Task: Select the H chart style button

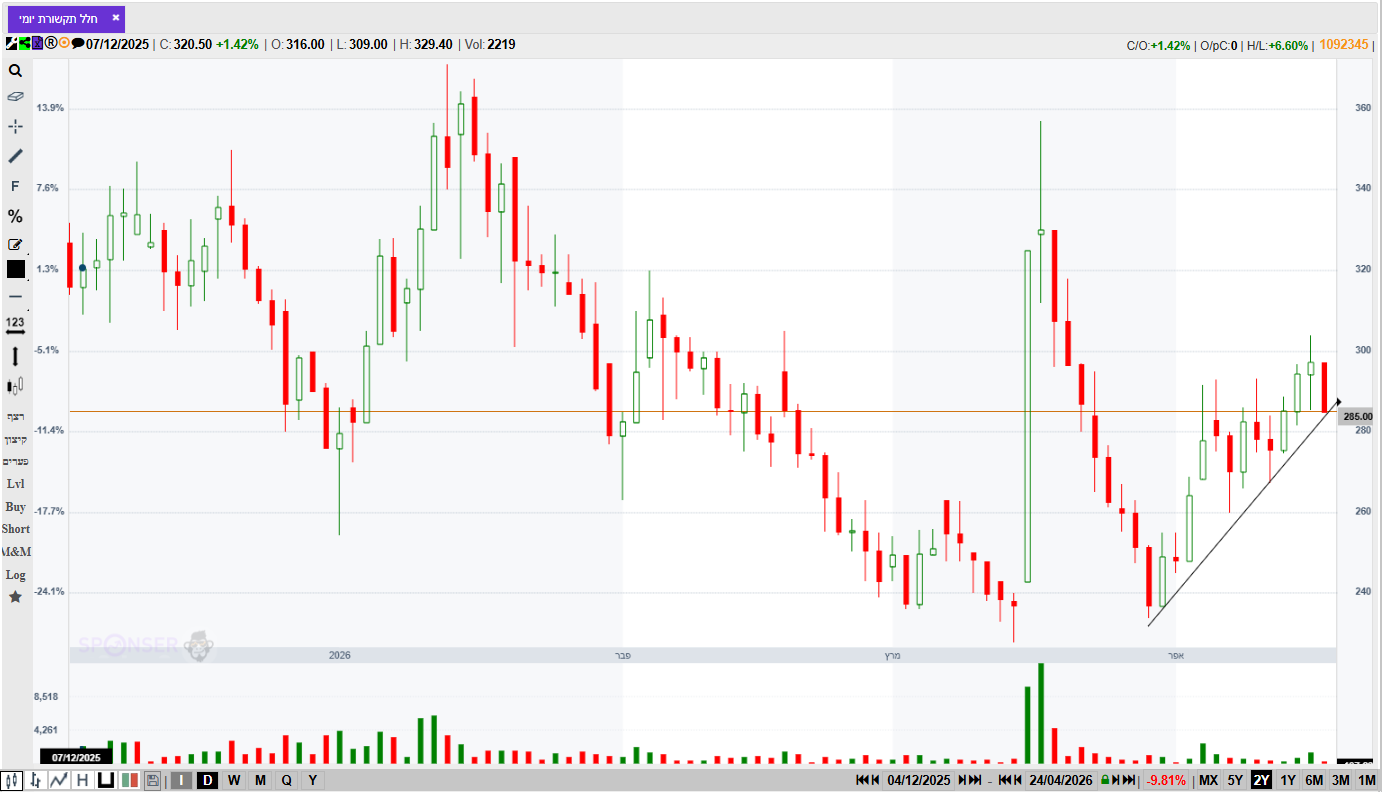Action: pos(82,780)
